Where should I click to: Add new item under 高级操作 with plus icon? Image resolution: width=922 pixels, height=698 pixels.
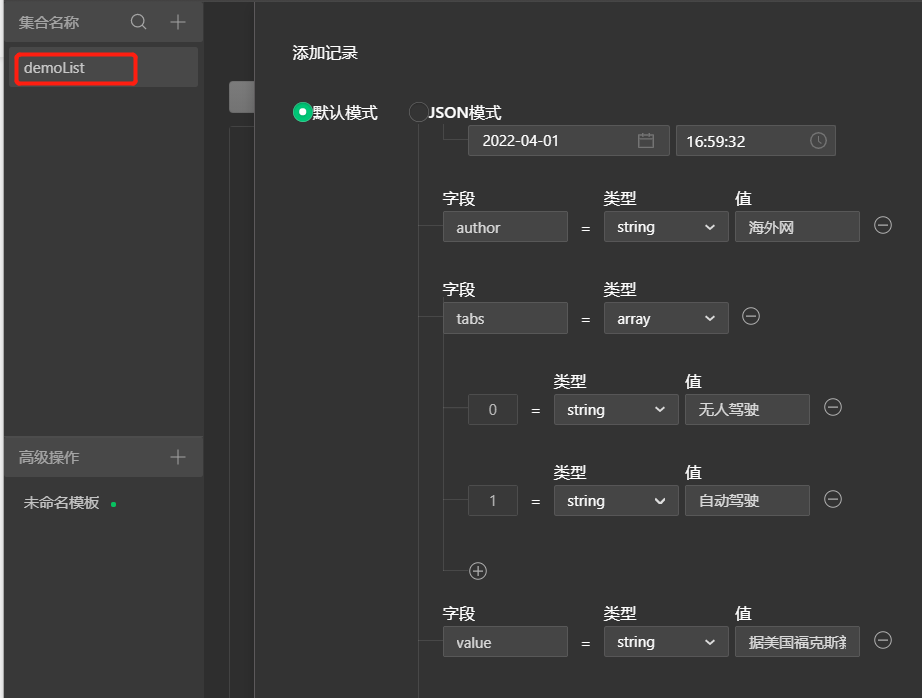[177, 456]
